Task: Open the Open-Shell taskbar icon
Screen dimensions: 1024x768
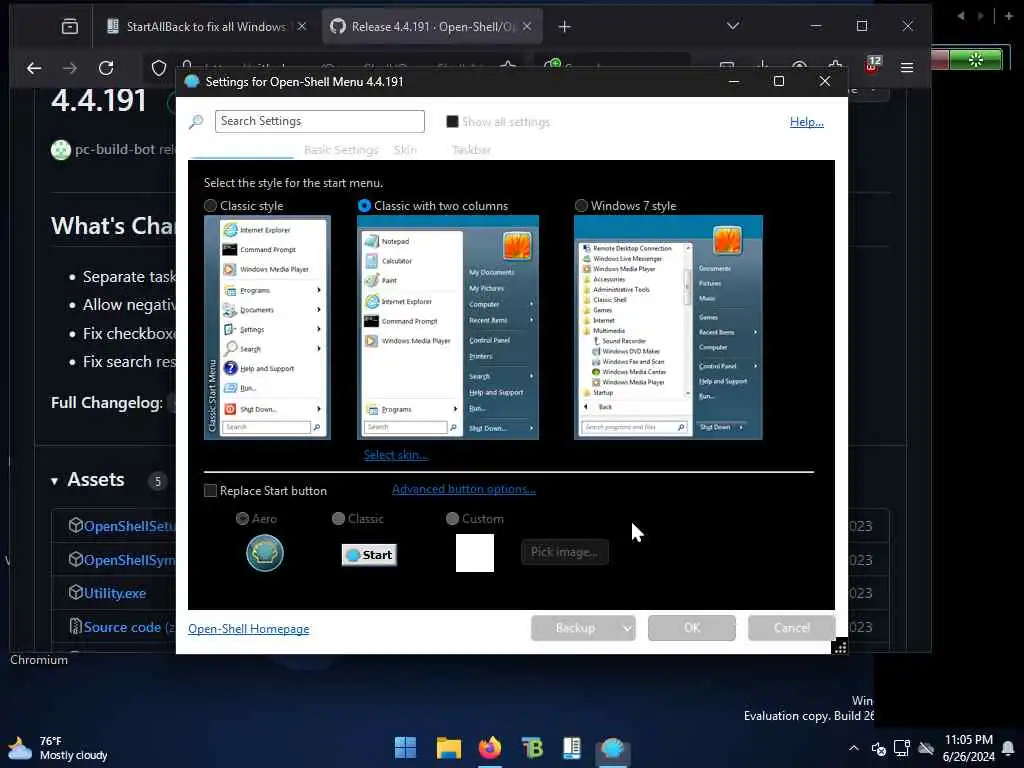Action: [x=613, y=748]
